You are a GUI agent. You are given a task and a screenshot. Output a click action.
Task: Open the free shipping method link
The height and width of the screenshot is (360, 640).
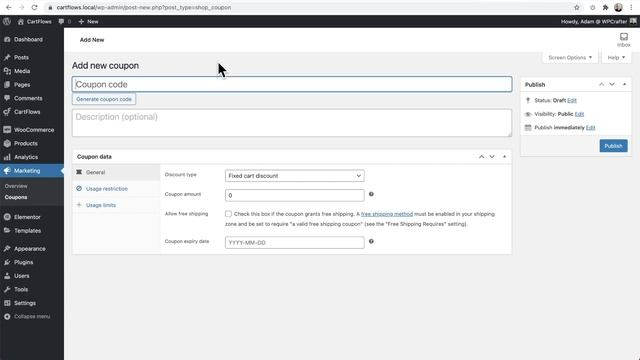click(x=387, y=214)
